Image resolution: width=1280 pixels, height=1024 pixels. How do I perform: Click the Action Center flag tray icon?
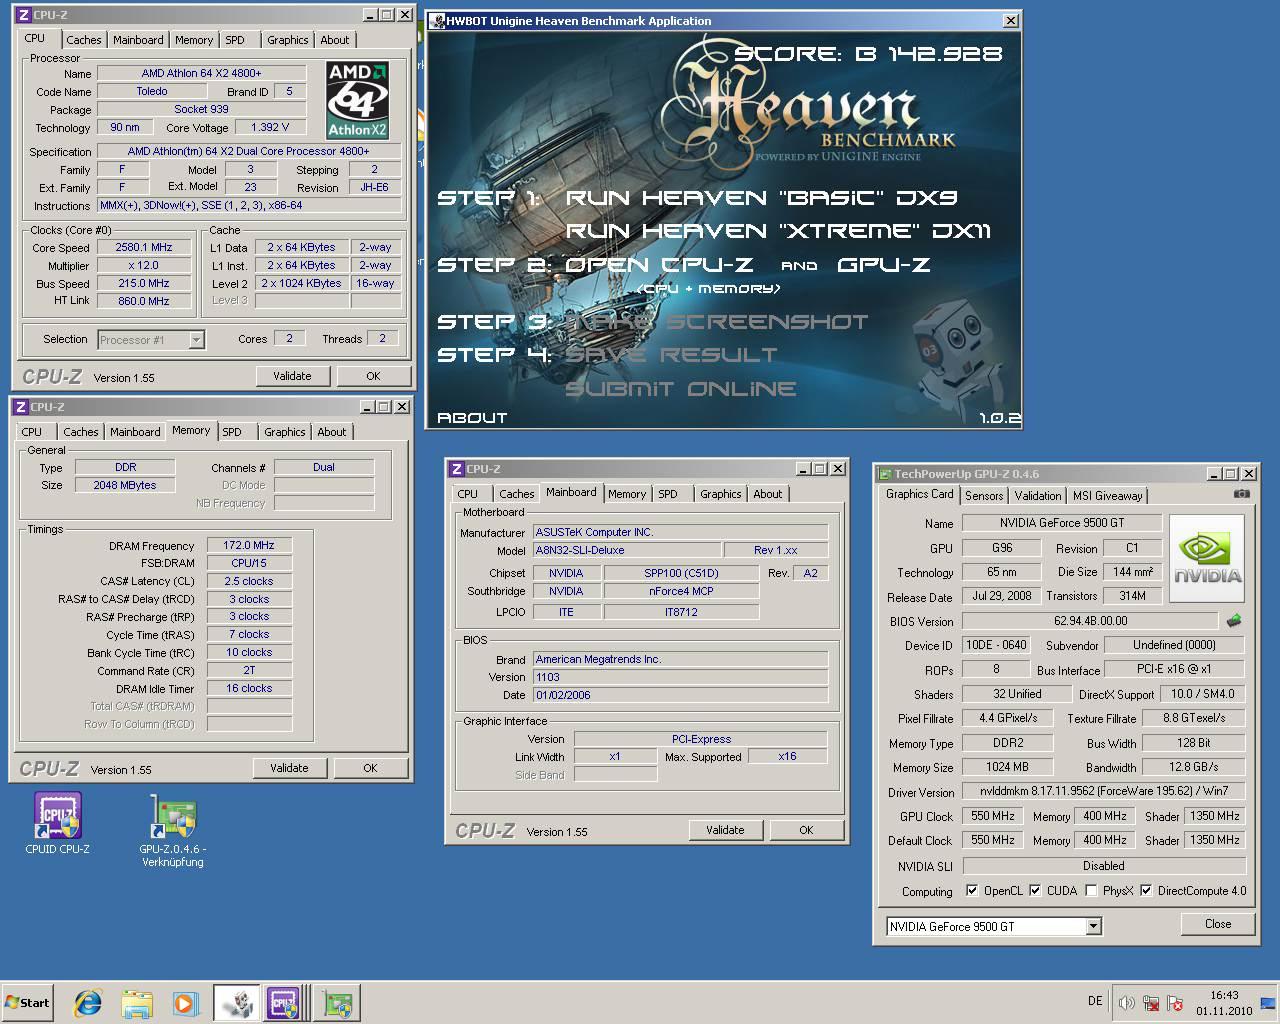(x=1175, y=1003)
